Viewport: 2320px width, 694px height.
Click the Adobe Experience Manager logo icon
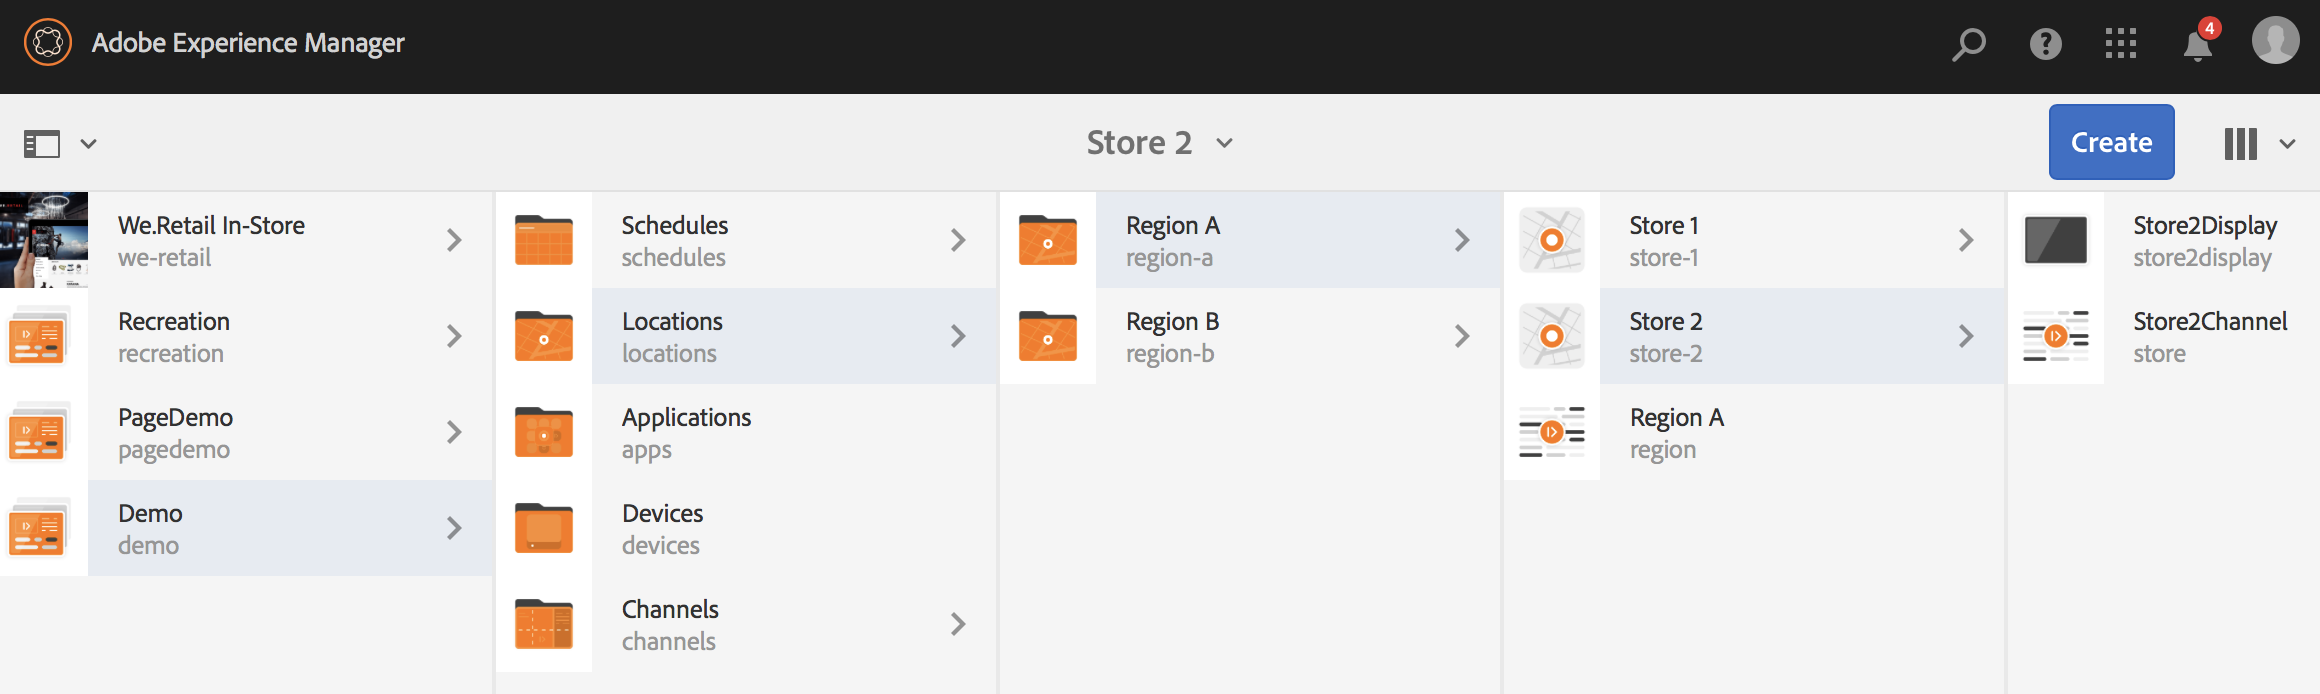click(48, 43)
